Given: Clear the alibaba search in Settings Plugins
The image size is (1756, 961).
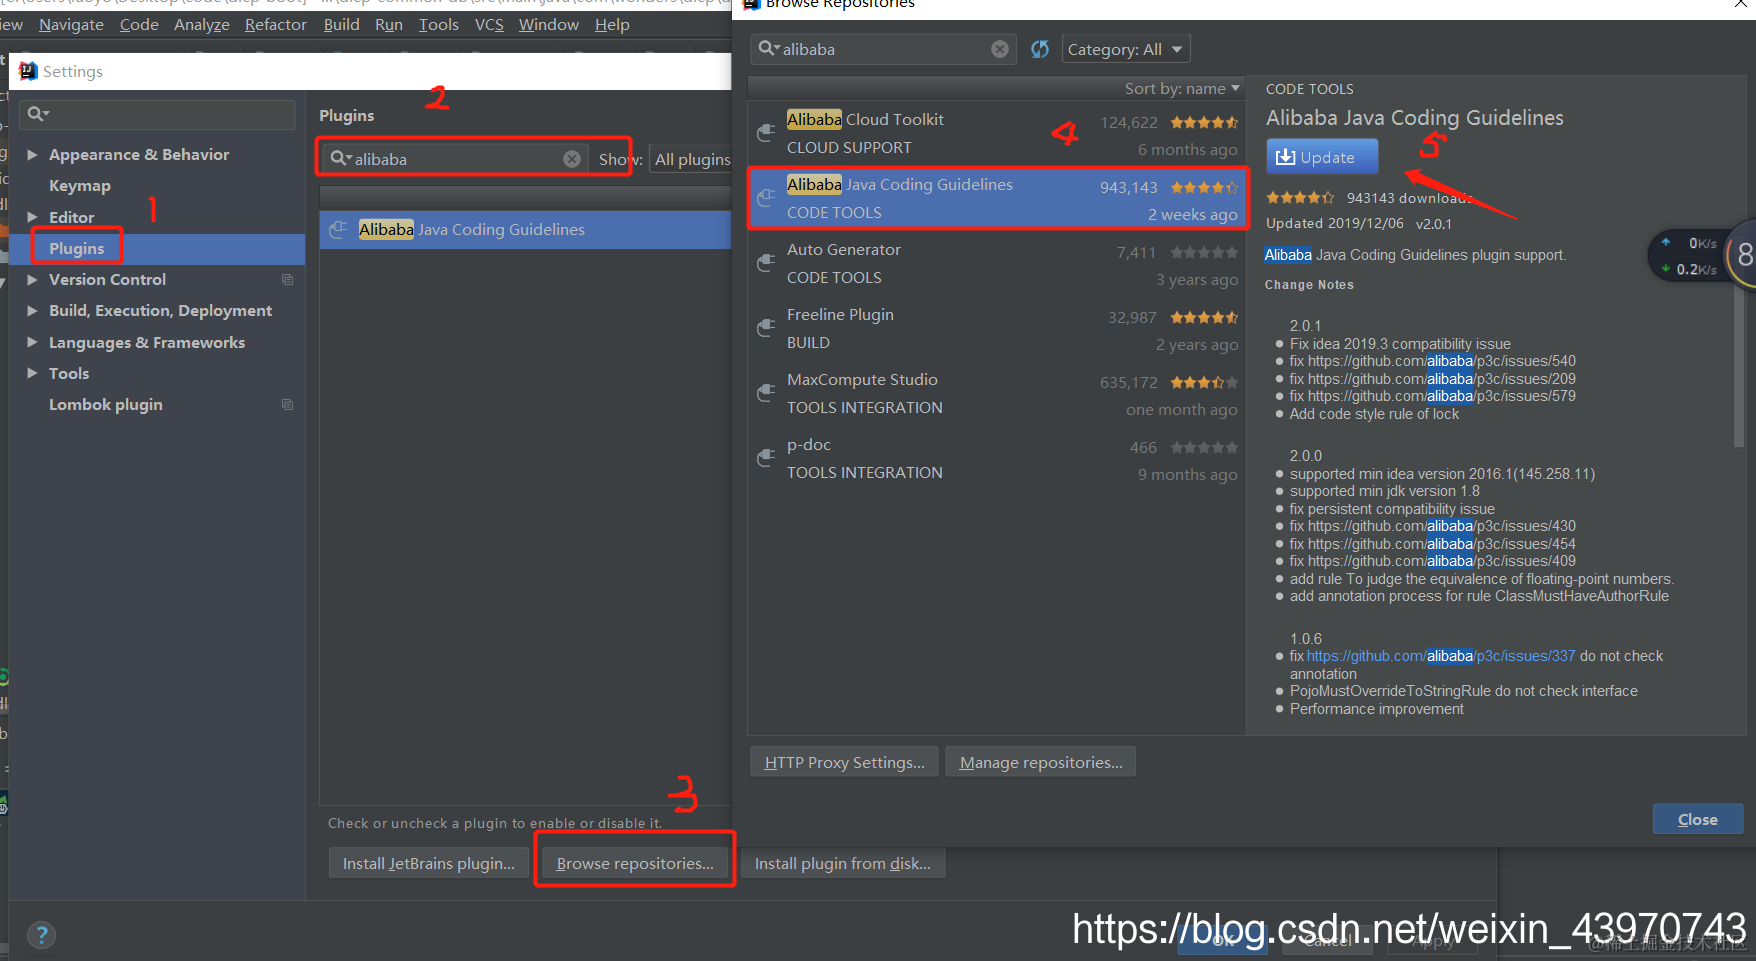Looking at the screenshot, I should coord(572,159).
